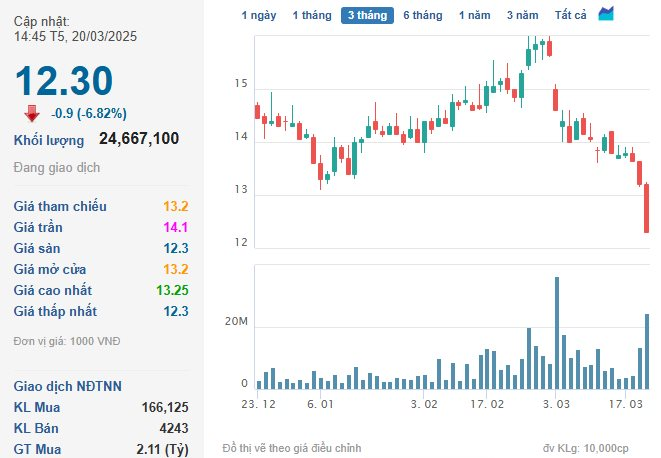Display Tất cả full price history
661x458 pixels.
tap(570, 16)
